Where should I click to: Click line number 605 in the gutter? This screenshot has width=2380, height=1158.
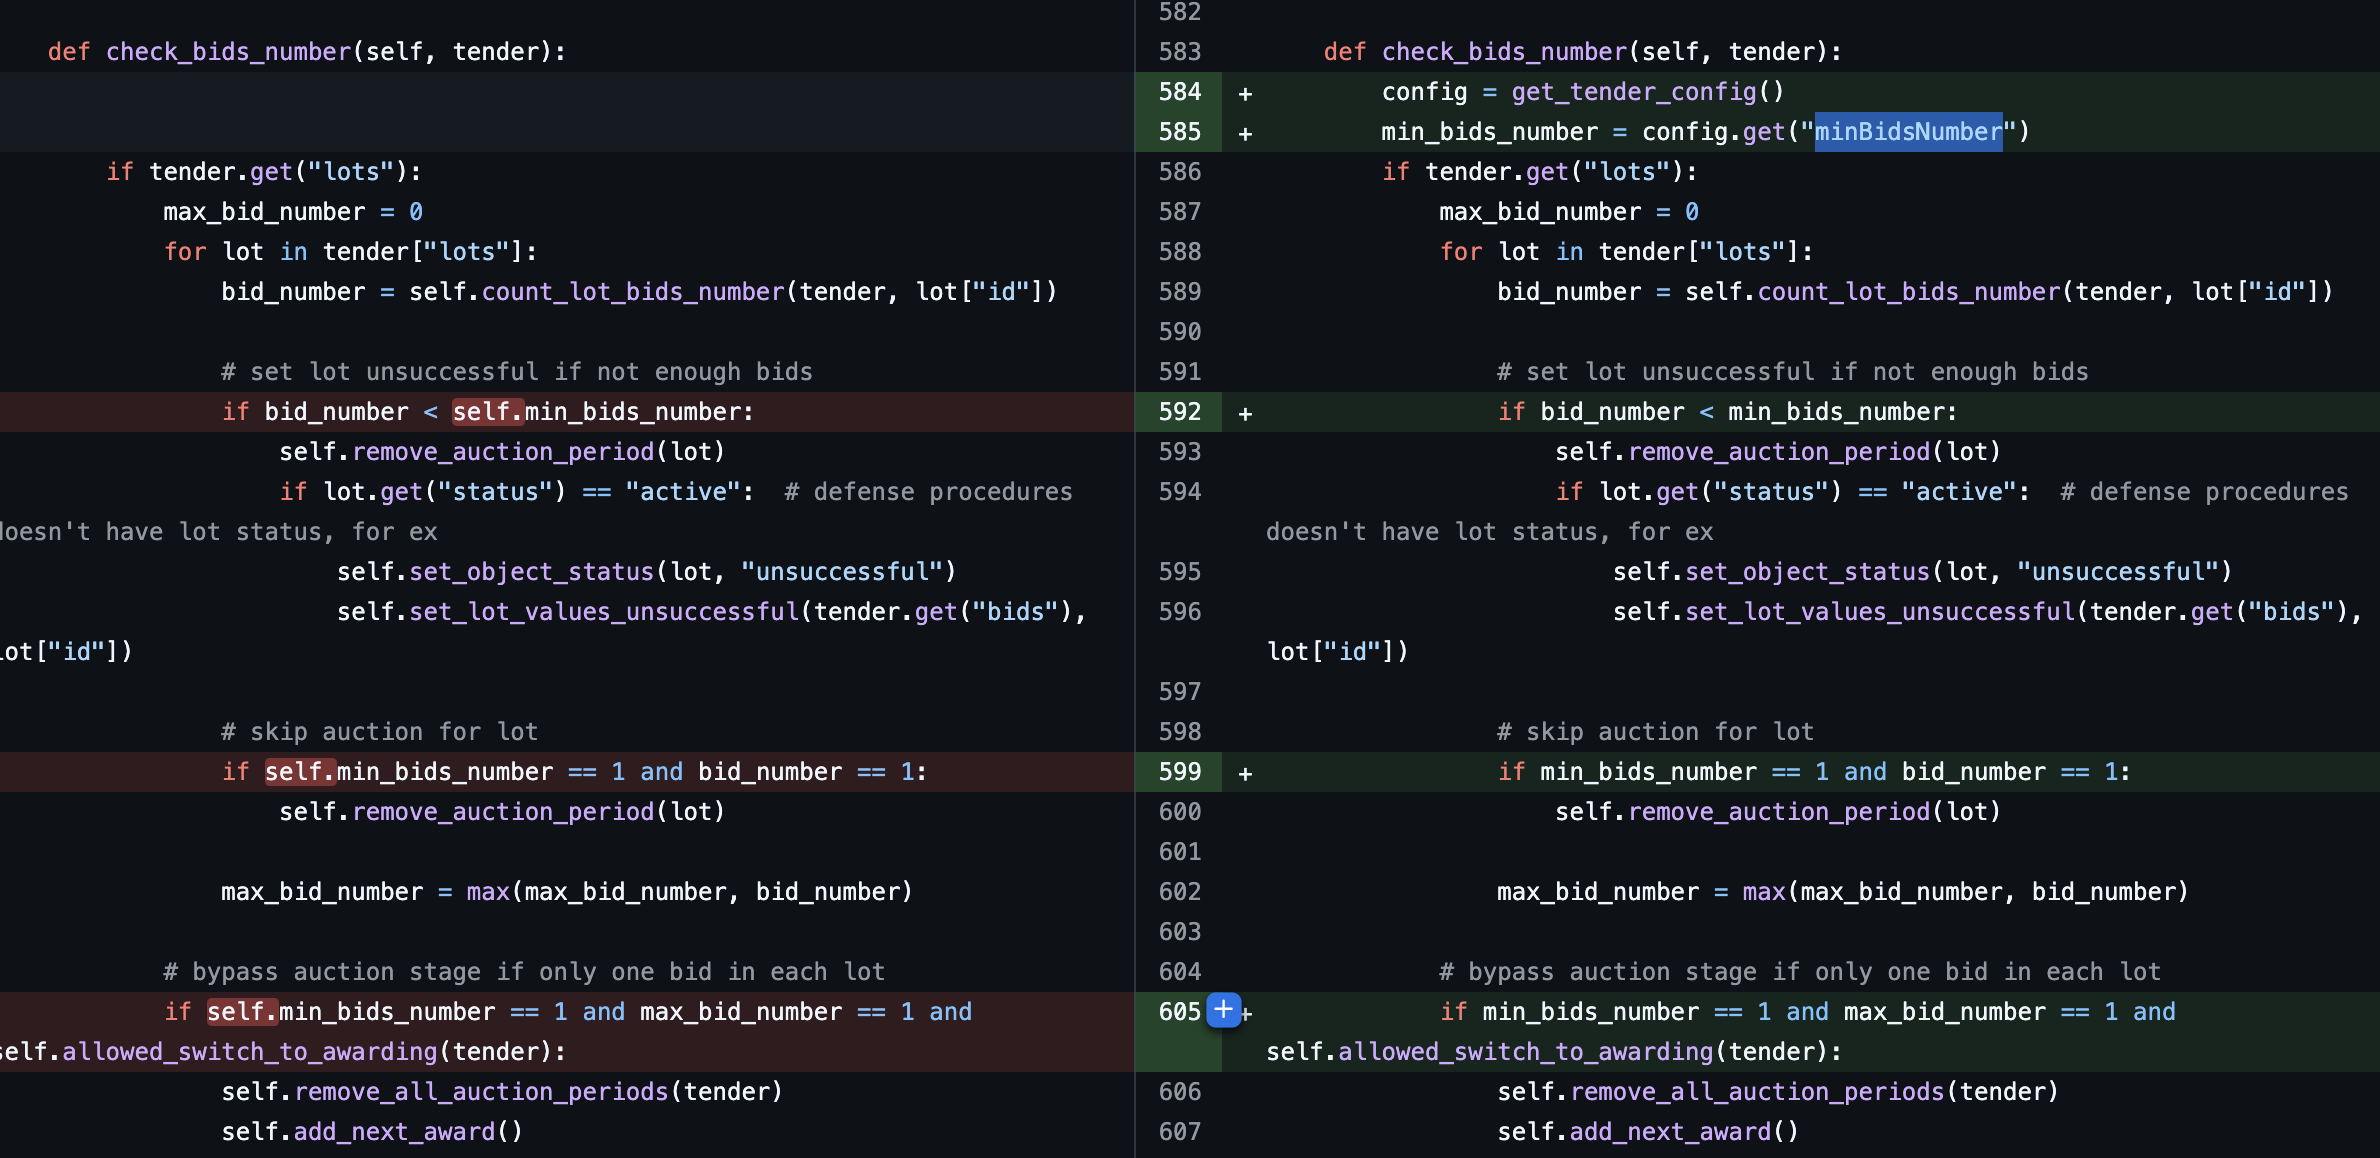coord(1180,1012)
